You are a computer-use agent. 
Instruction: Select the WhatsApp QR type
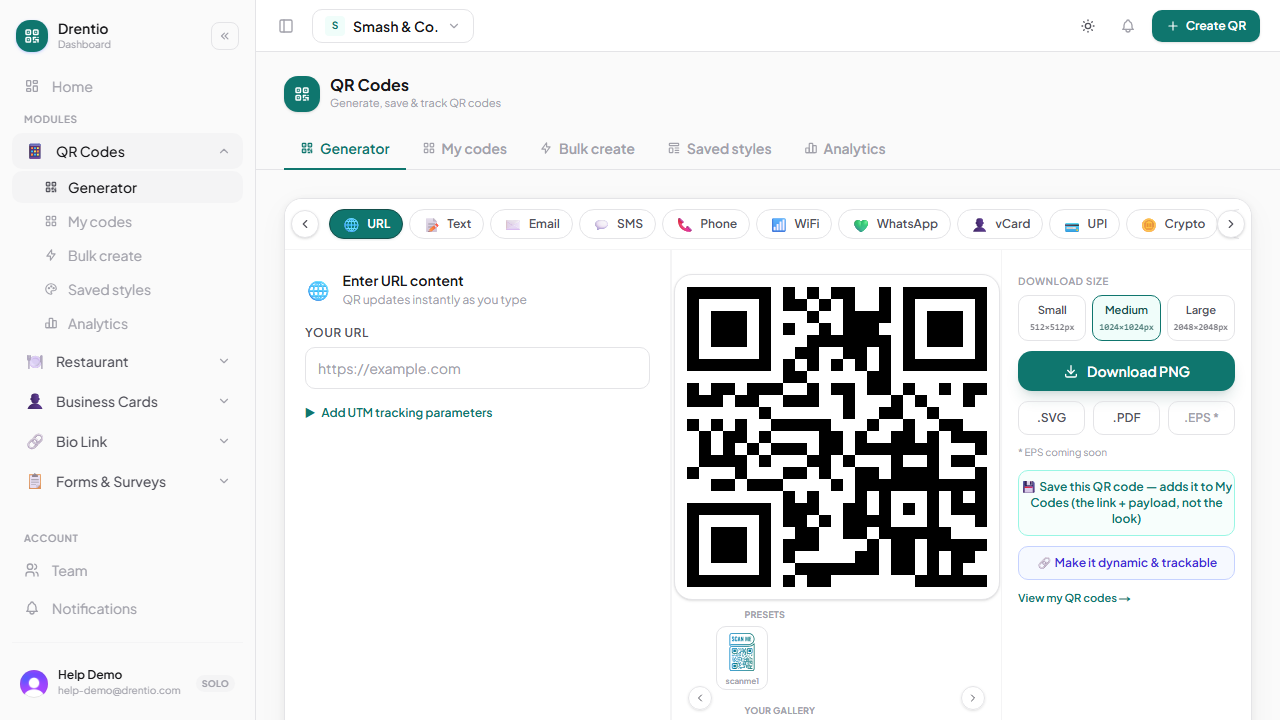[x=895, y=224]
